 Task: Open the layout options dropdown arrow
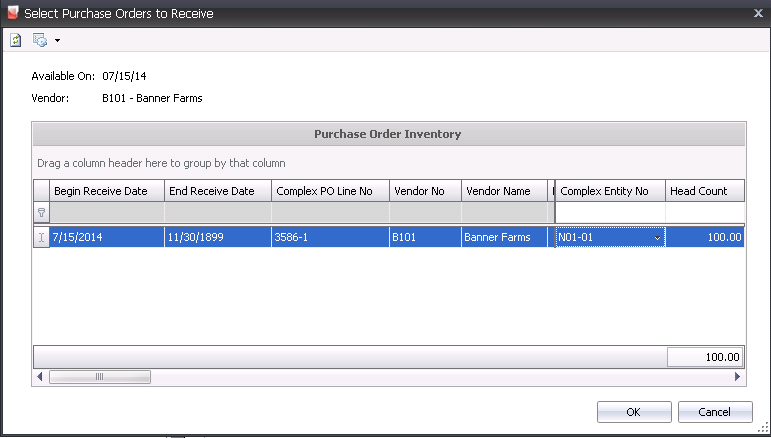pos(57,41)
